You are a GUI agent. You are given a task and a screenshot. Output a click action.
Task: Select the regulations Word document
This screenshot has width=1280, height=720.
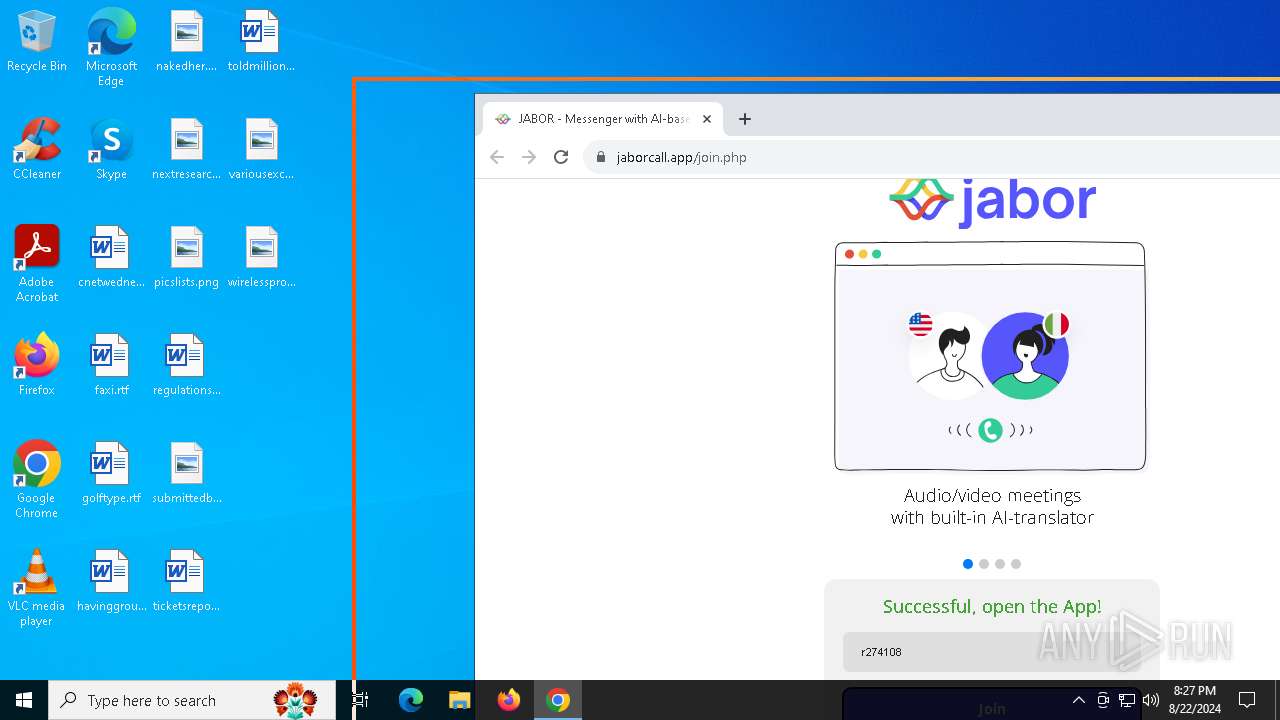(186, 366)
